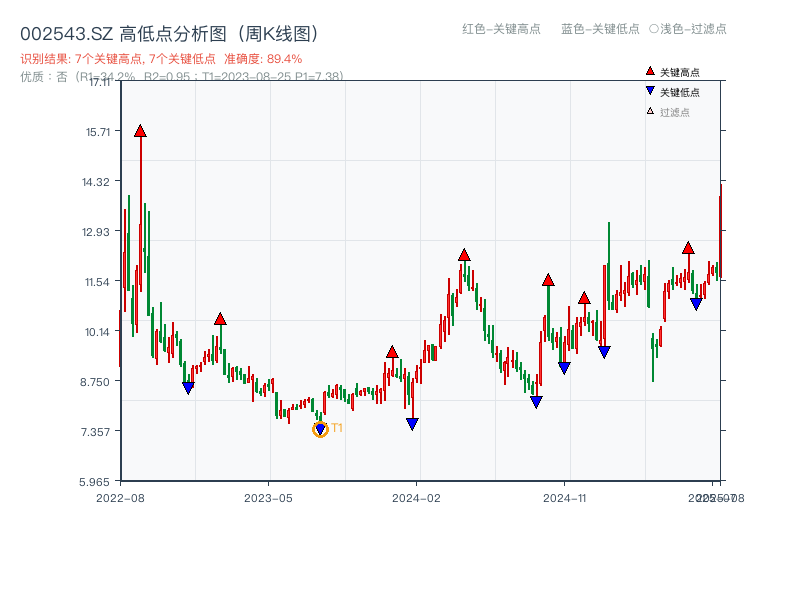Click the 过滤点 label in the legend box

(674, 112)
